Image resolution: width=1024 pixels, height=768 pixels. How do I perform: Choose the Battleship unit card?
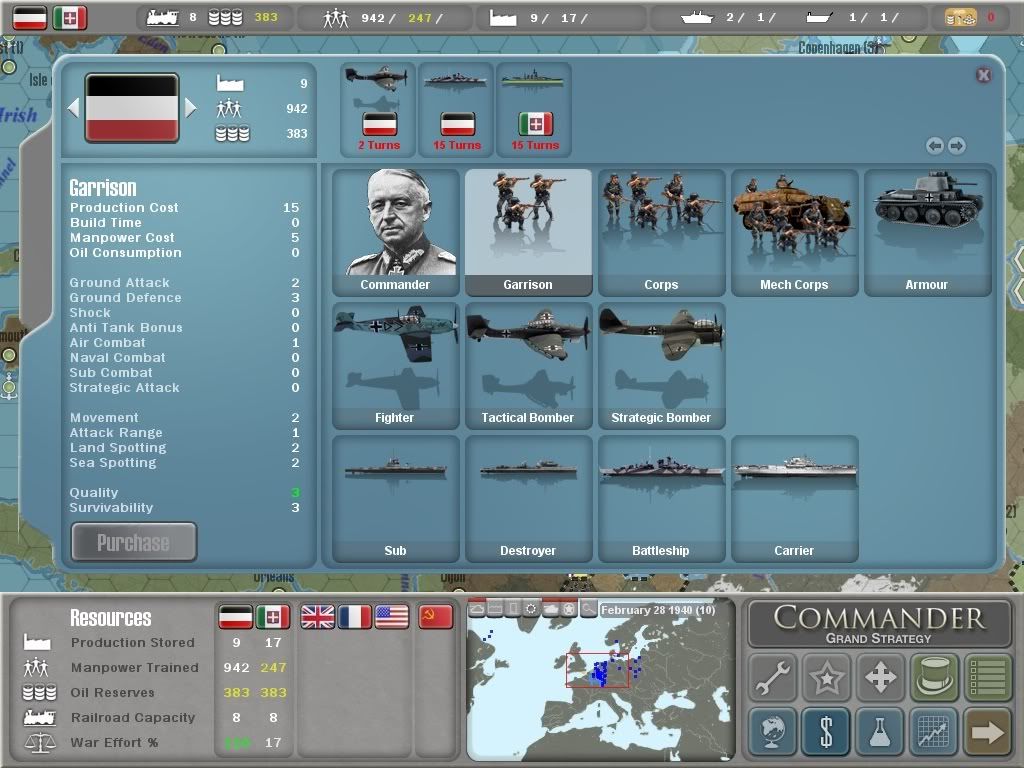662,499
